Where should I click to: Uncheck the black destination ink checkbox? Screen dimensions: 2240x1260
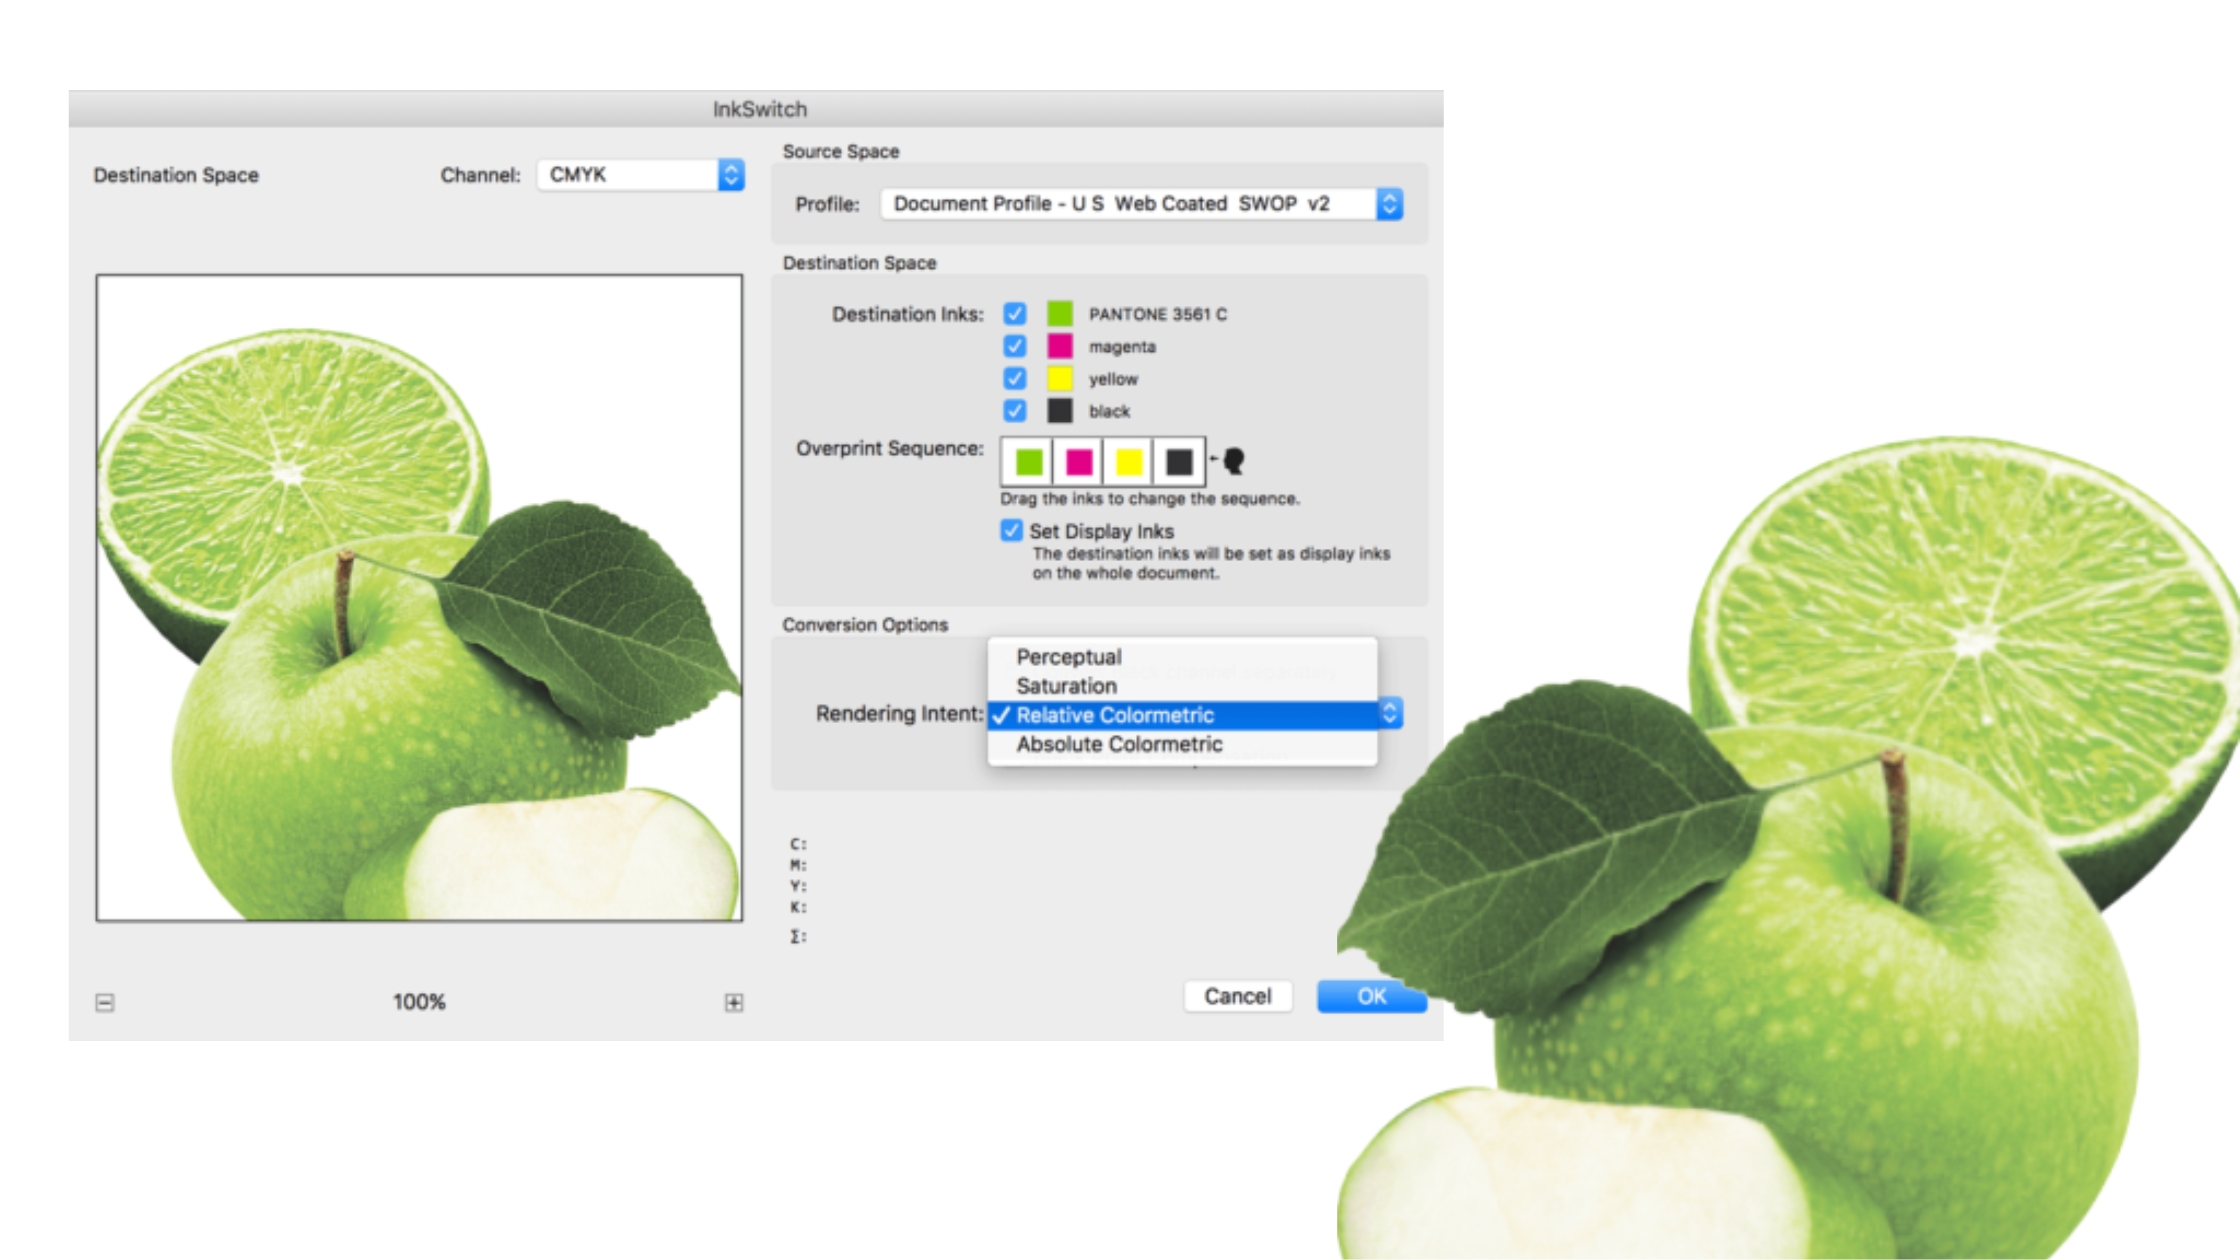click(1015, 411)
